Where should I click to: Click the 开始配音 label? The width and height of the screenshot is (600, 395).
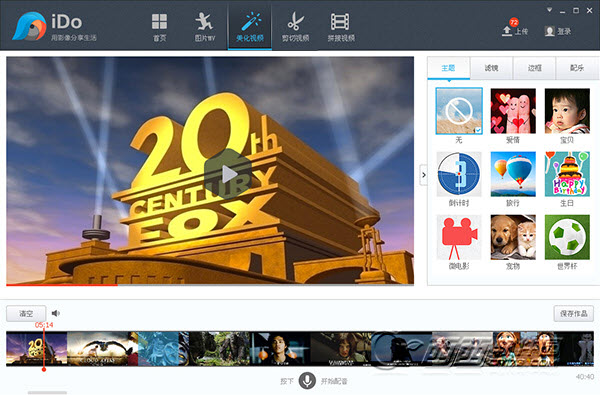(x=334, y=381)
